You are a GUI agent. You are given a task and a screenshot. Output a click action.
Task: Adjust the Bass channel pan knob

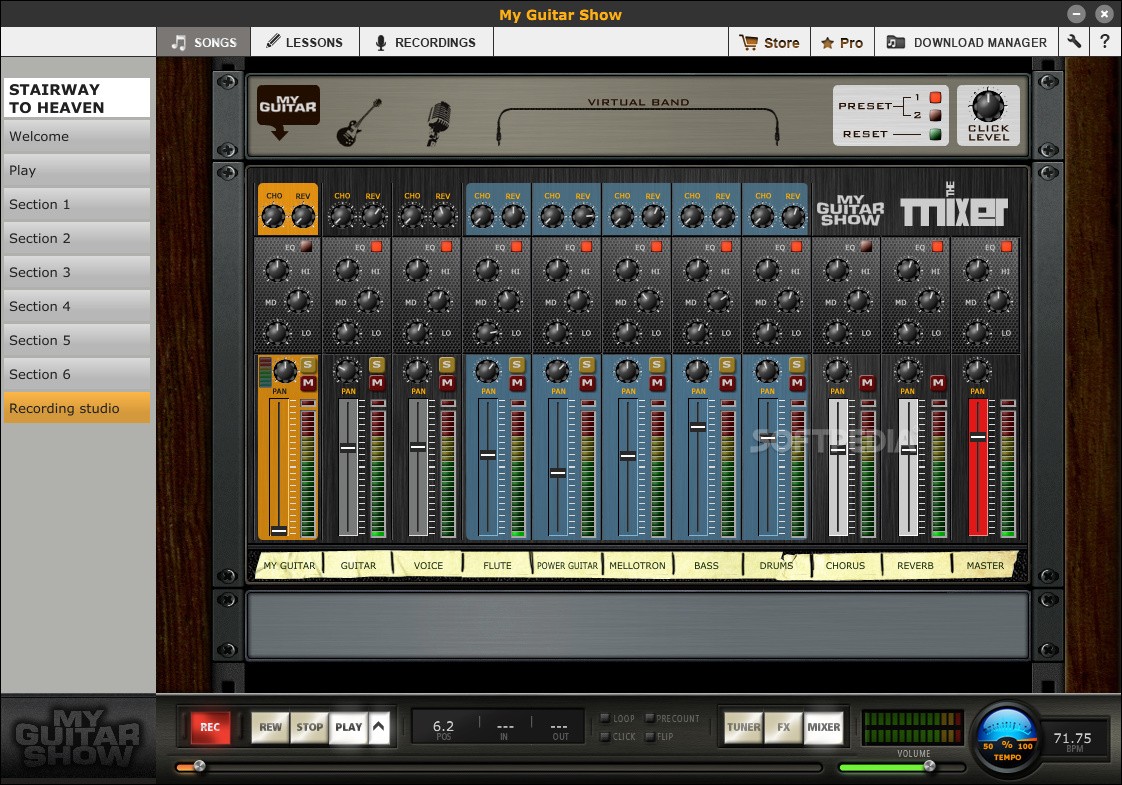697,371
